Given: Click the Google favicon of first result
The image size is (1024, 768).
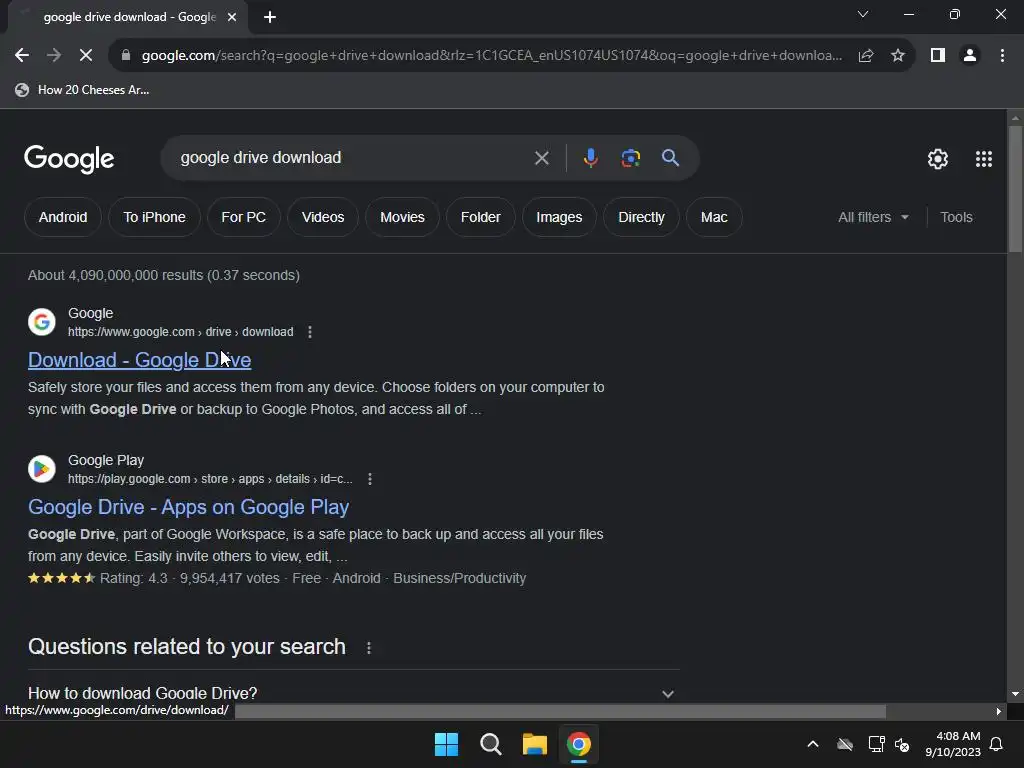Looking at the screenshot, I should 41,322.
